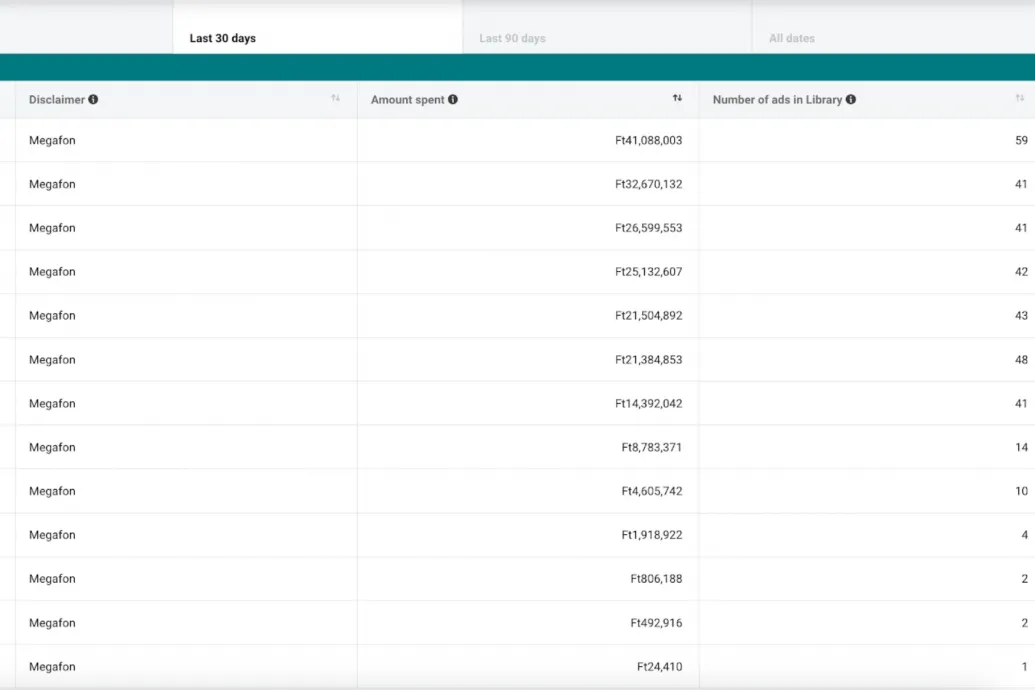Click ad count 14 in Ft8,783,371 row
Image resolution: width=1035 pixels, height=690 pixels.
pos(1021,448)
